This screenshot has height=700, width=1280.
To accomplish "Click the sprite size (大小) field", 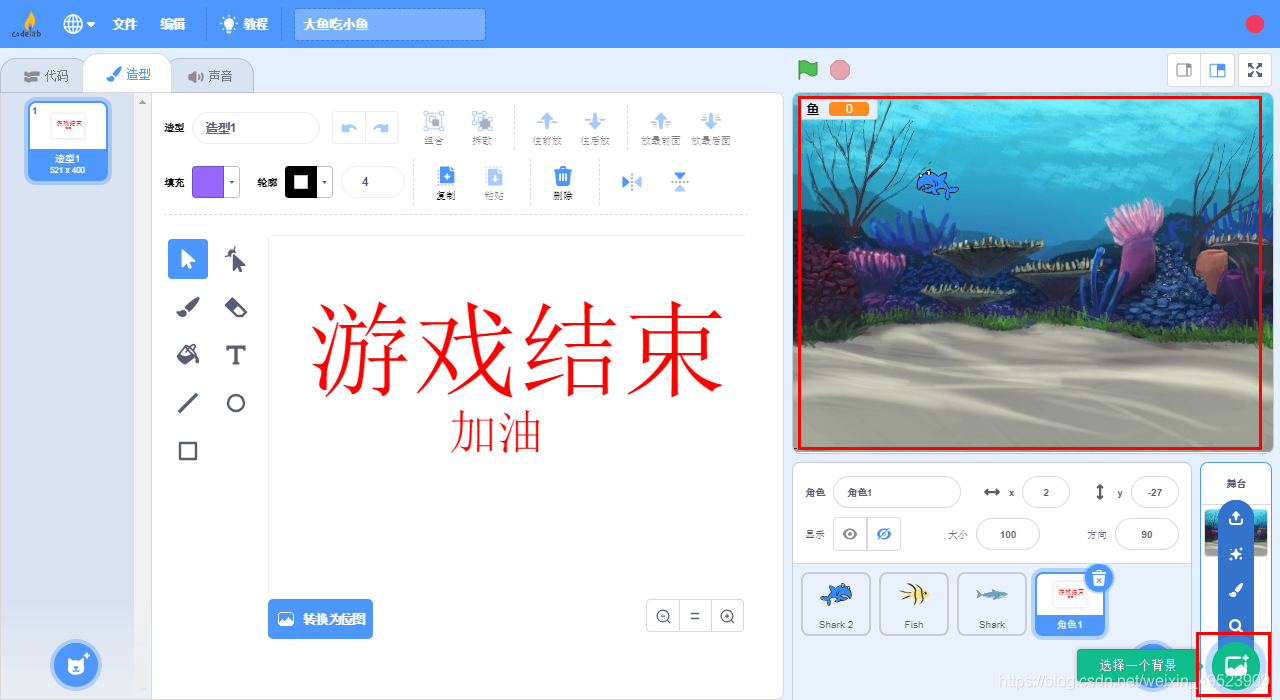I will 1008,534.
